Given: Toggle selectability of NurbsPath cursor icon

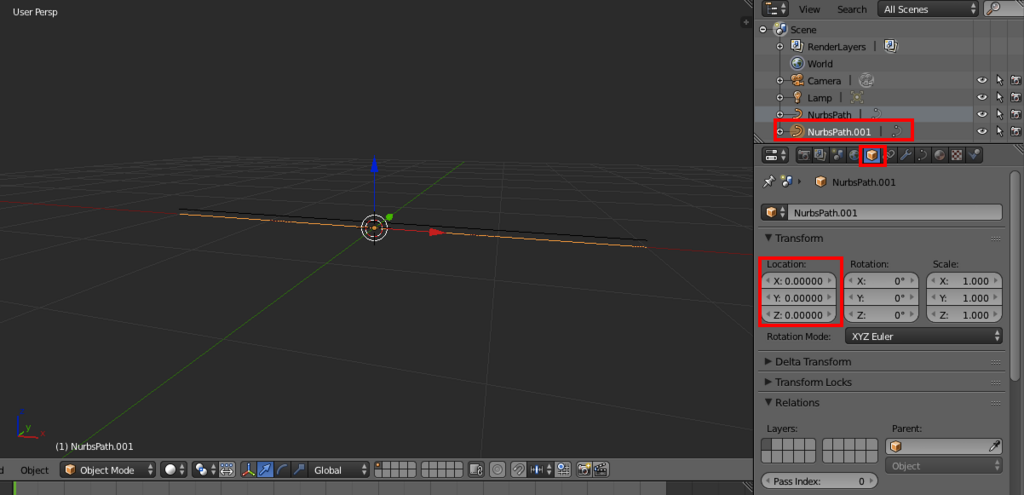Looking at the screenshot, I should point(999,114).
